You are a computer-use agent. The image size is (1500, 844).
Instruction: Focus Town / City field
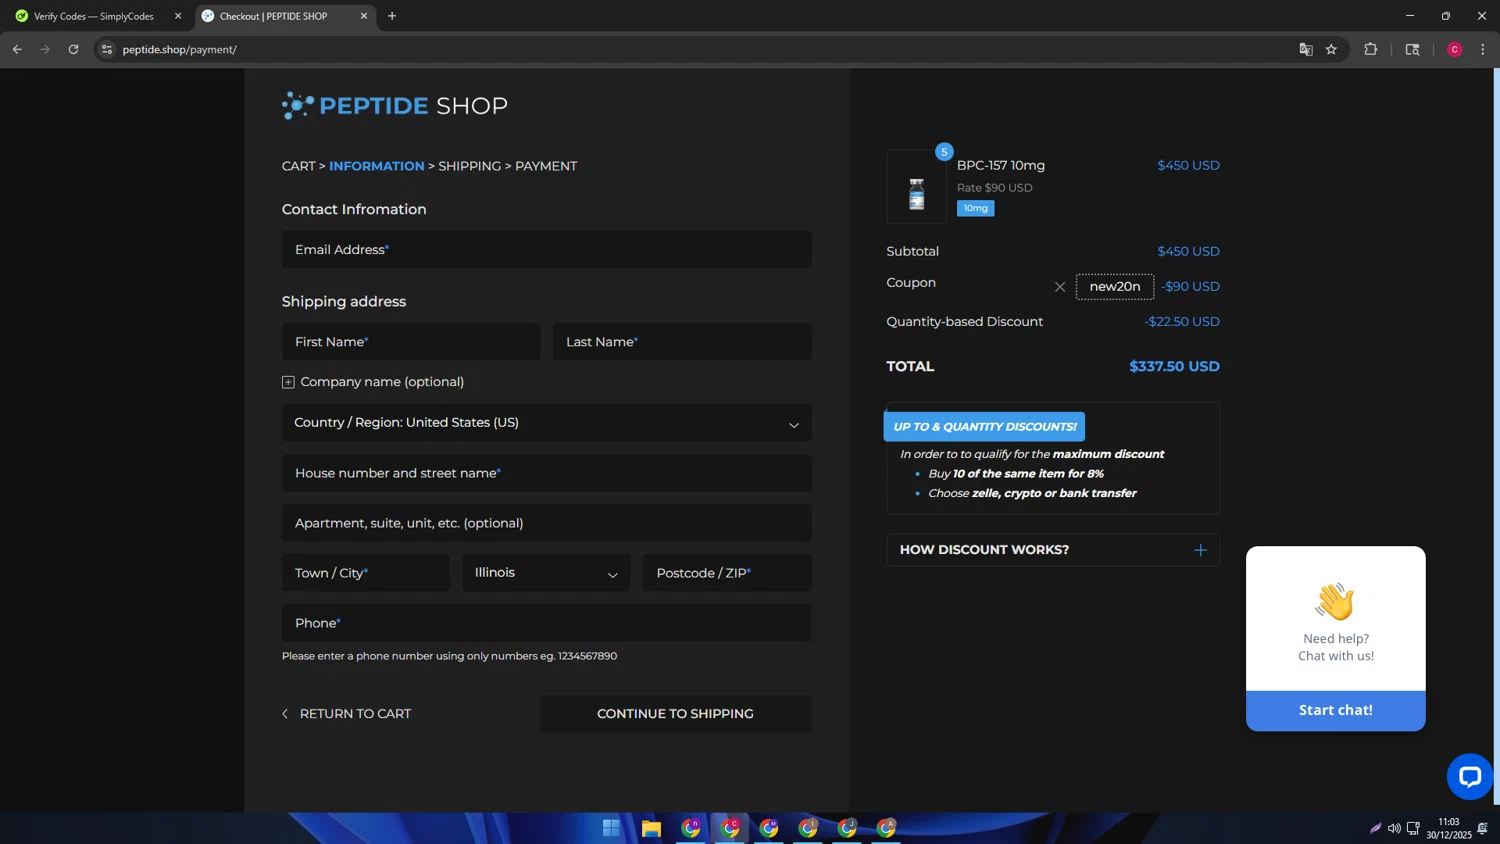point(366,573)
